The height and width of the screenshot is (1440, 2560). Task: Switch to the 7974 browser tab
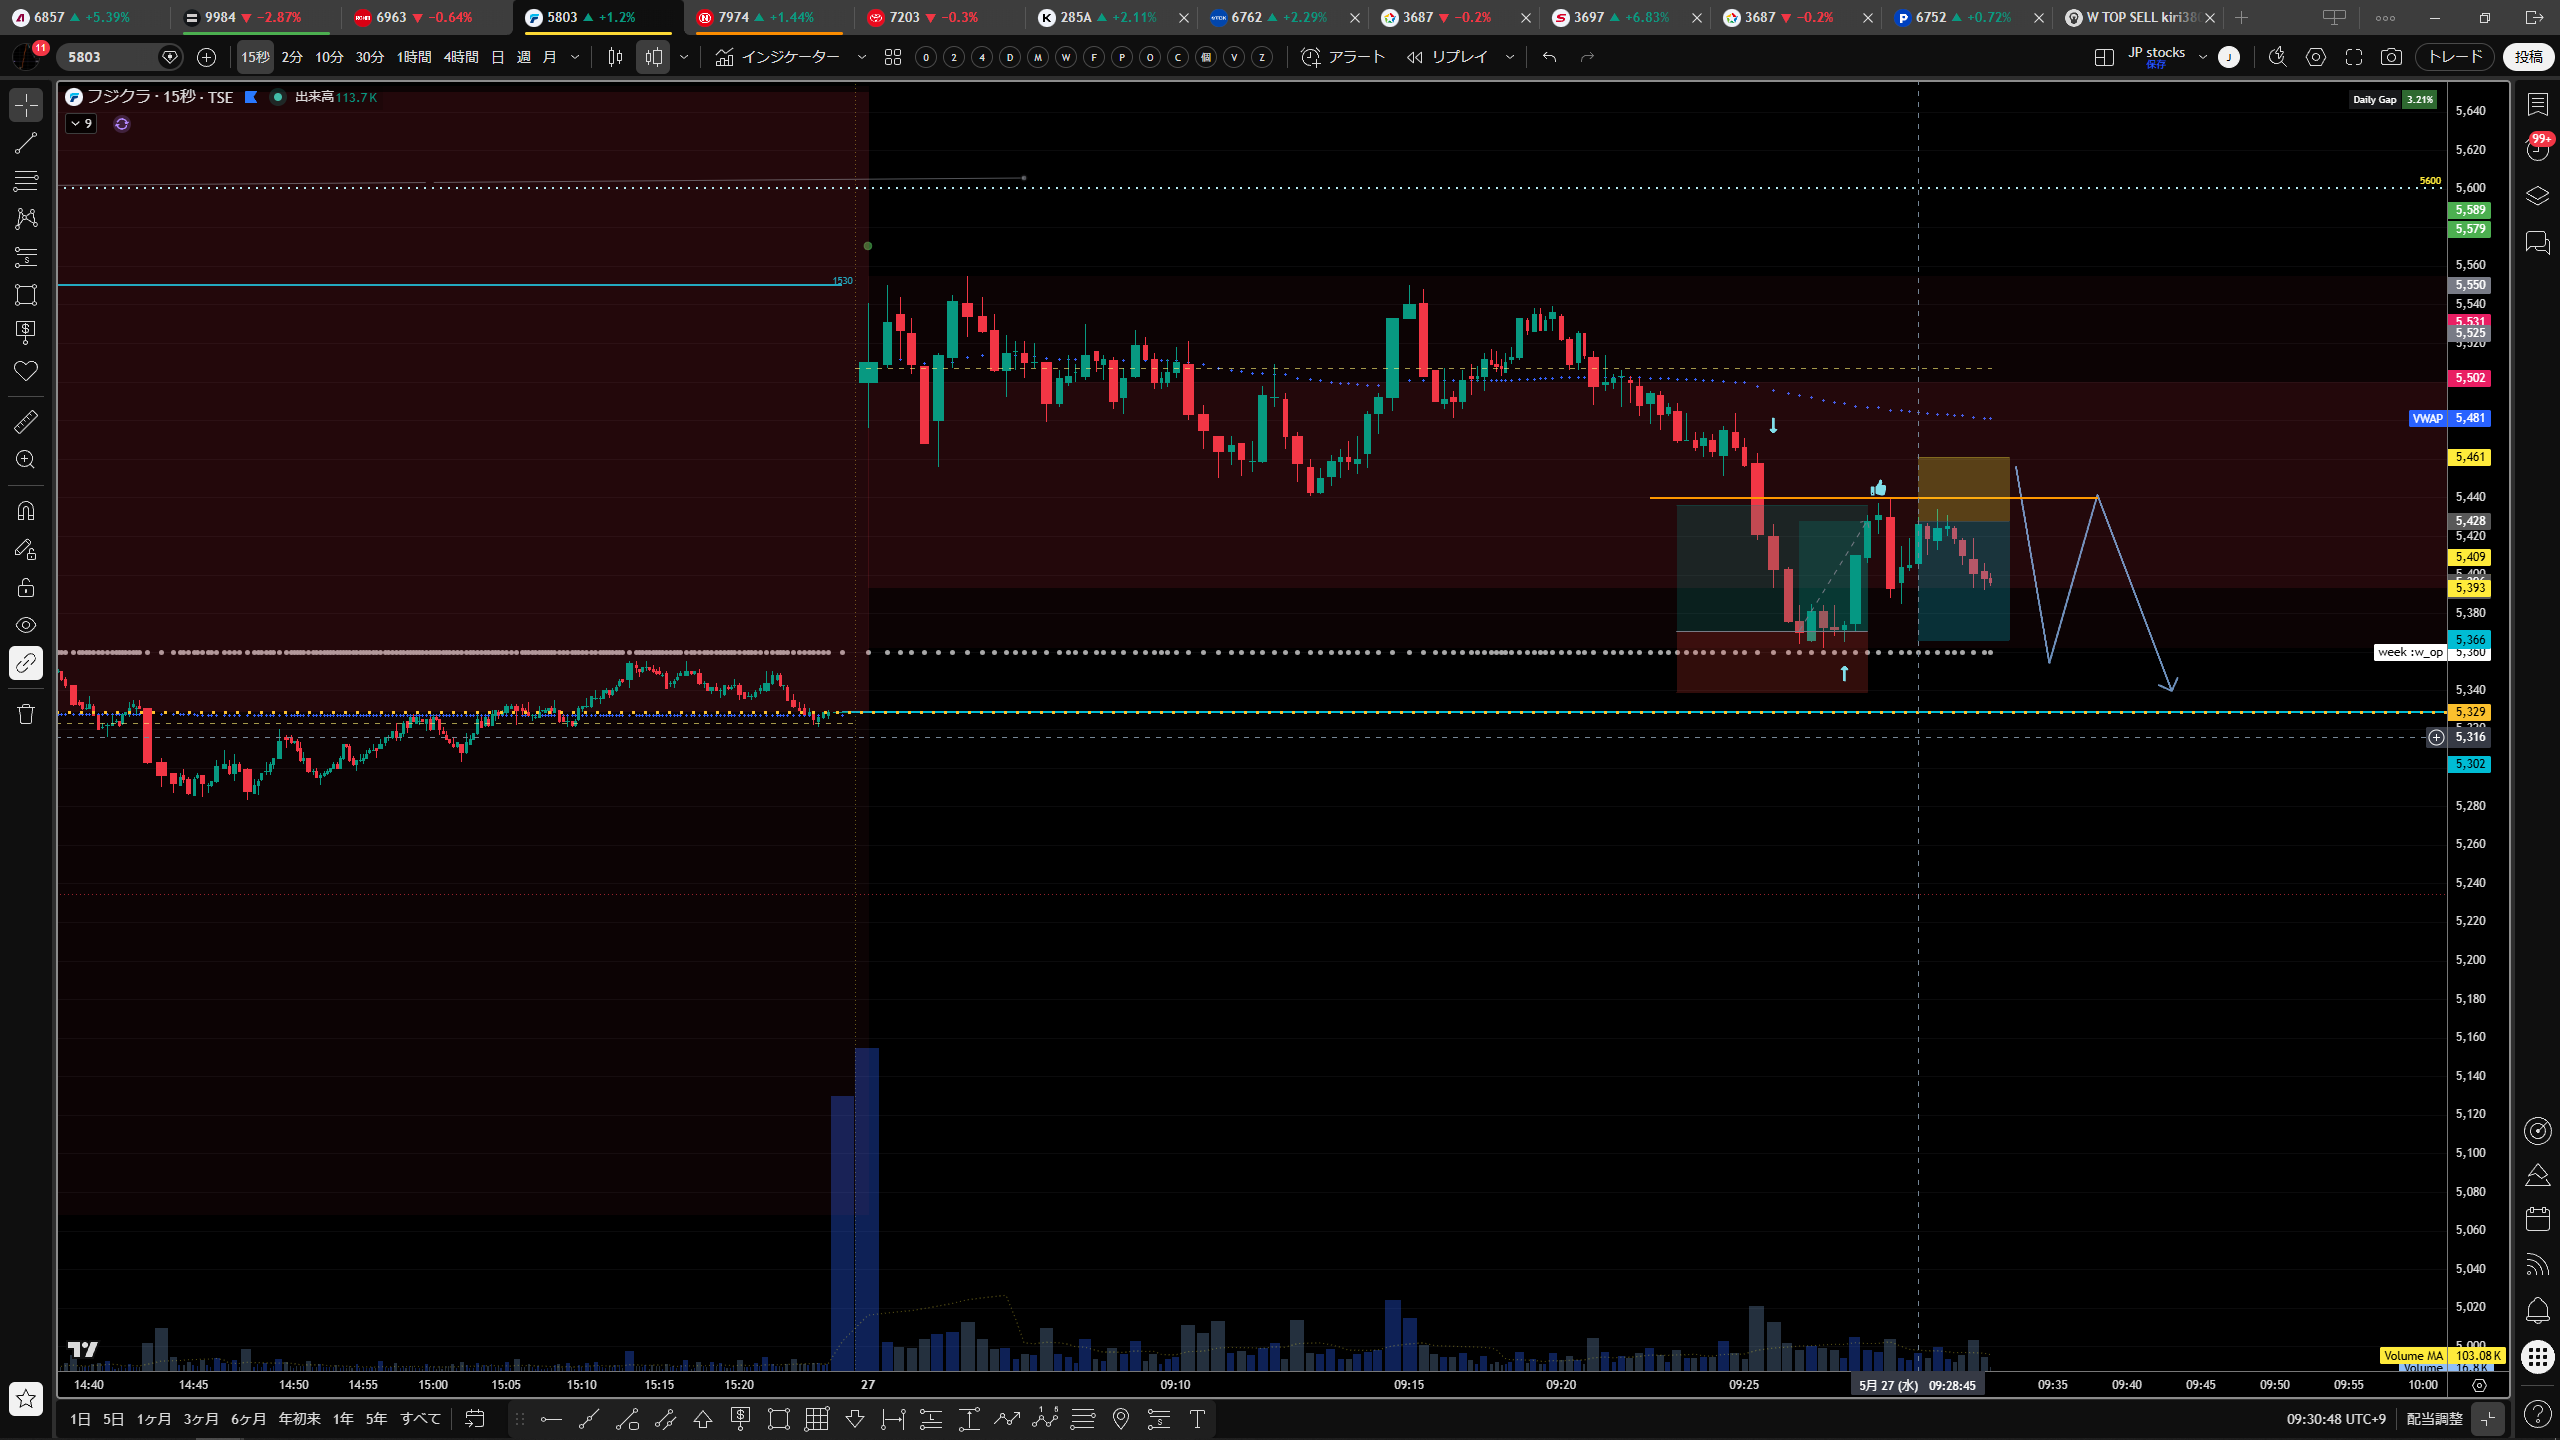coord(769,17)
